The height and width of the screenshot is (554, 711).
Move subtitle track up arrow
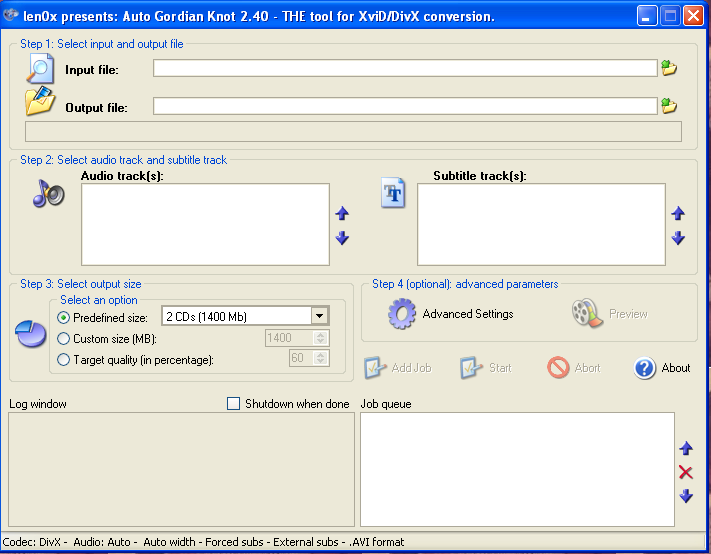[678, 213]
